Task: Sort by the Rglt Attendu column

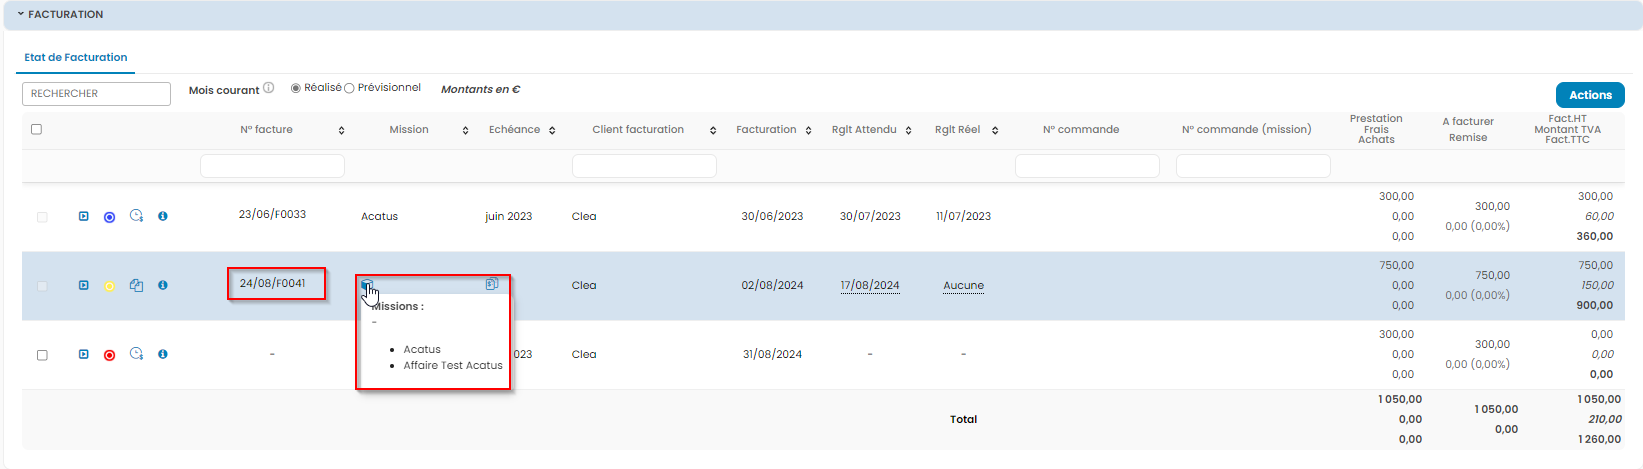Action: pyautogui.click(x=908, y=130)
